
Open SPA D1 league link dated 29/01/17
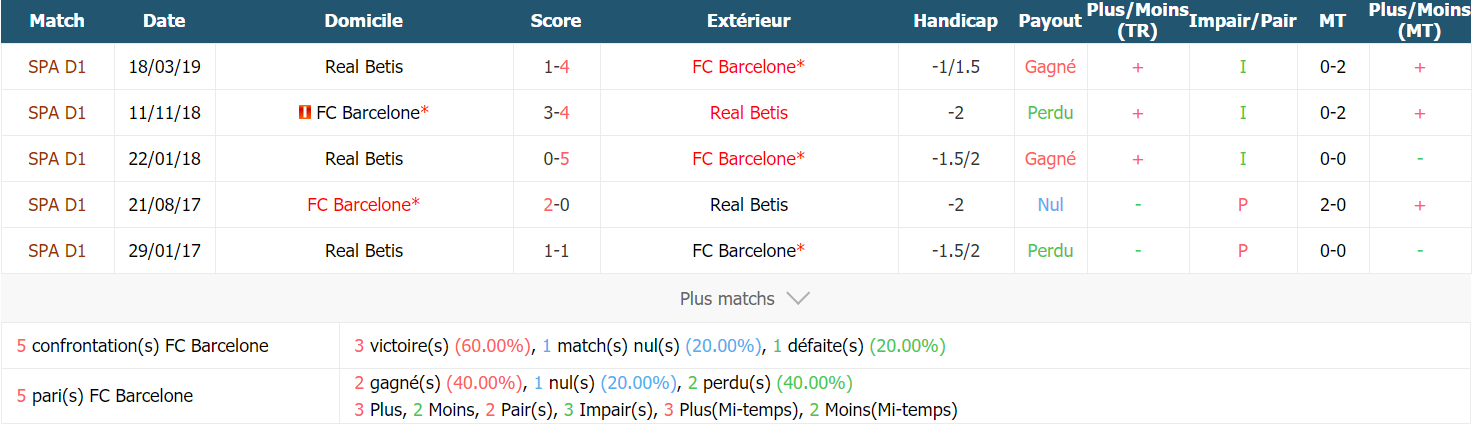(x=57, y=251)
